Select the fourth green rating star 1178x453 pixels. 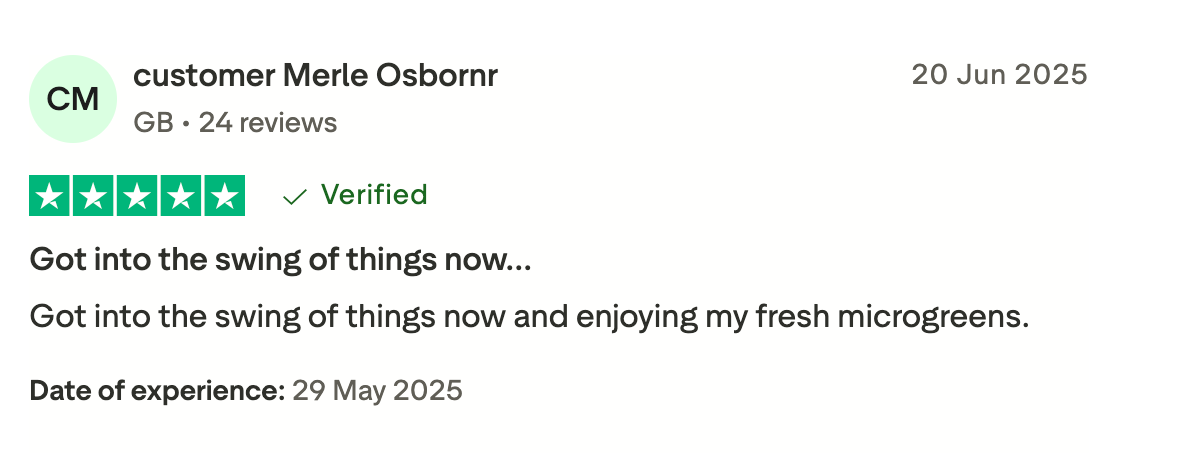click(x=181, y=196)
